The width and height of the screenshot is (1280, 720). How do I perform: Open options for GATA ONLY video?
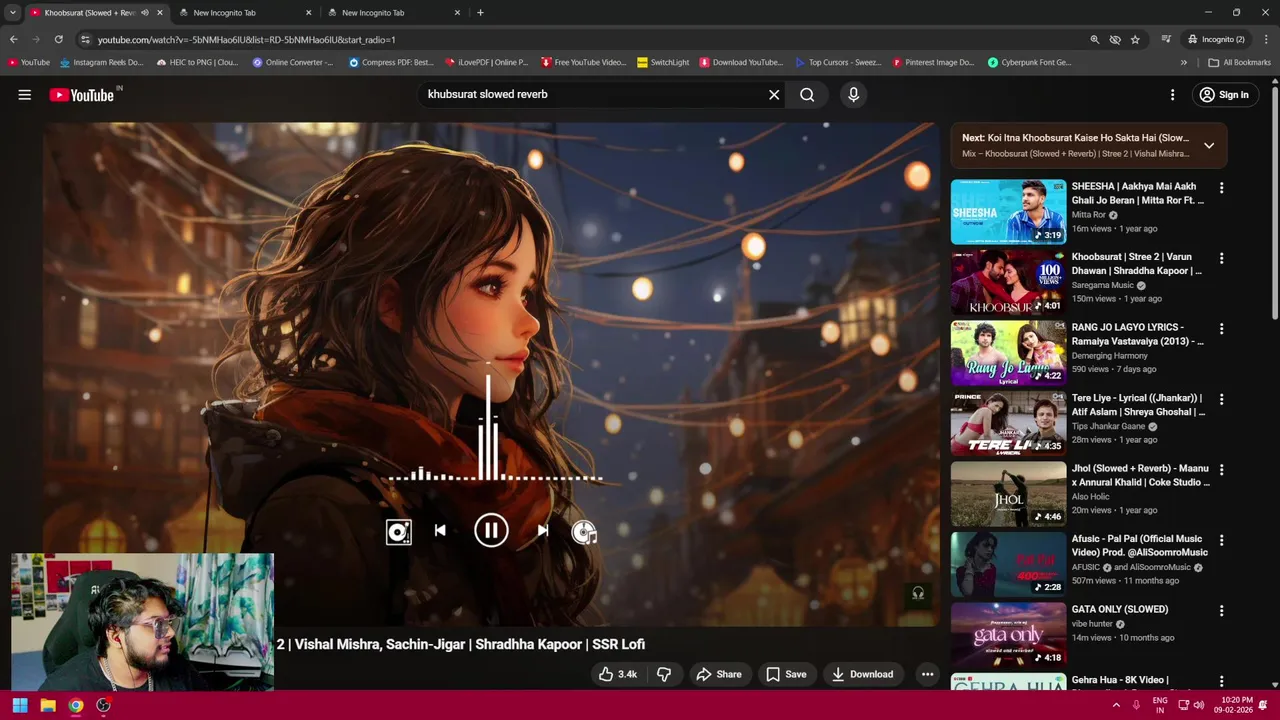click(1221, 610)
